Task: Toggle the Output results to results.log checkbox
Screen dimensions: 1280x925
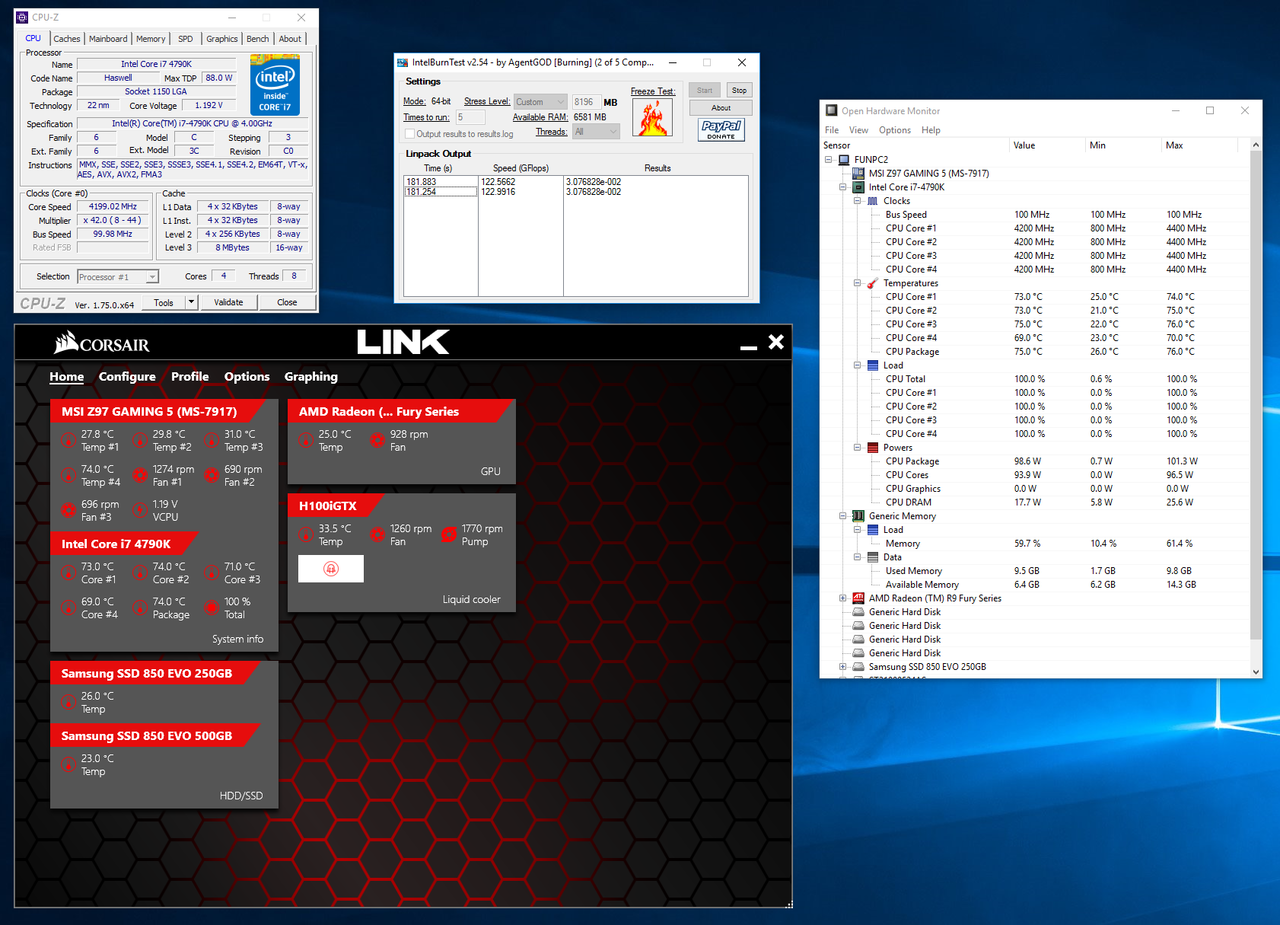Action: pos(410,133)
